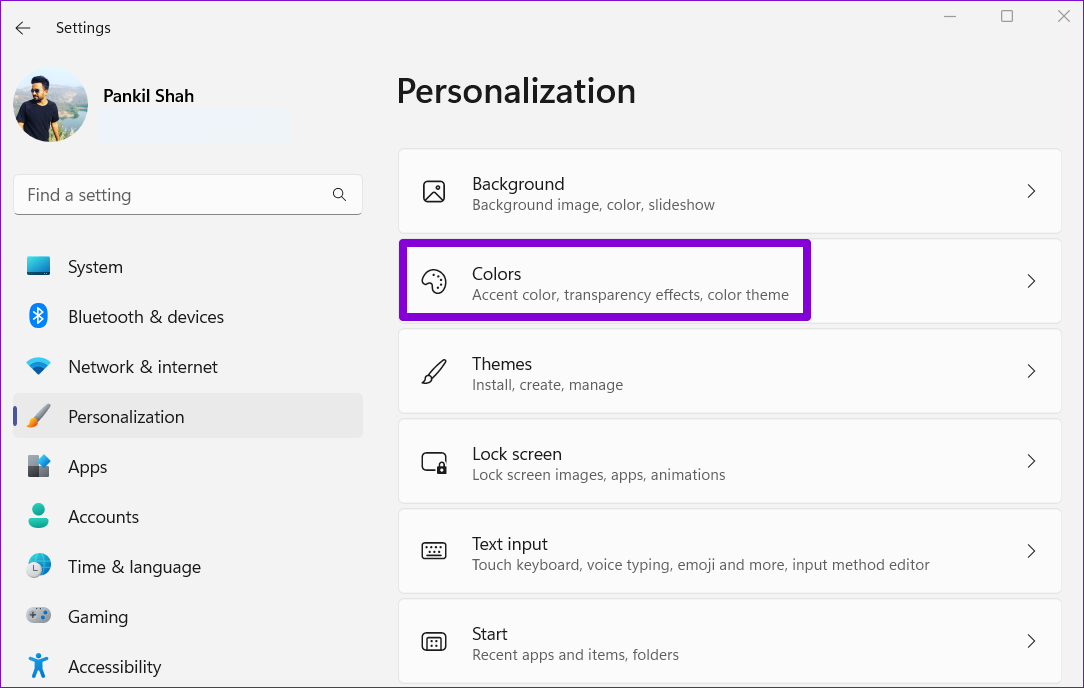Click the Settings window title text
Screen dimensions: 1084x688
(83, 28)
